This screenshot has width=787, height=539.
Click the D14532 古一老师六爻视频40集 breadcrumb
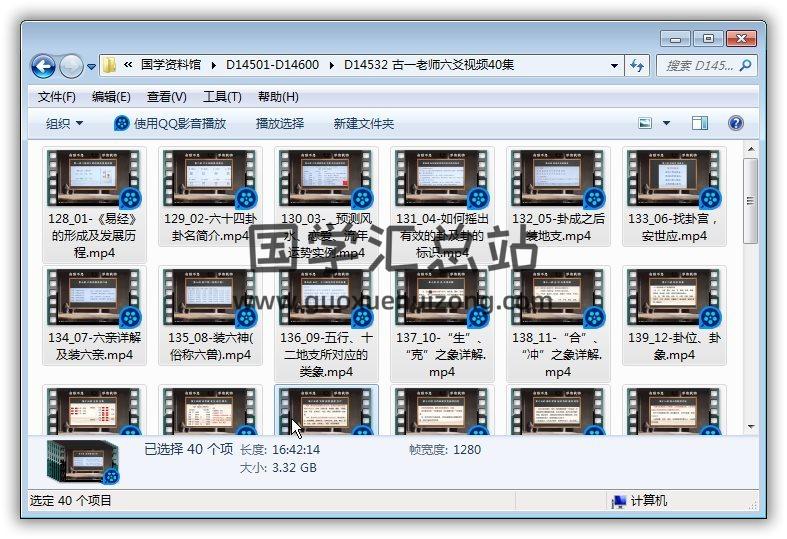tap(429, 65)
